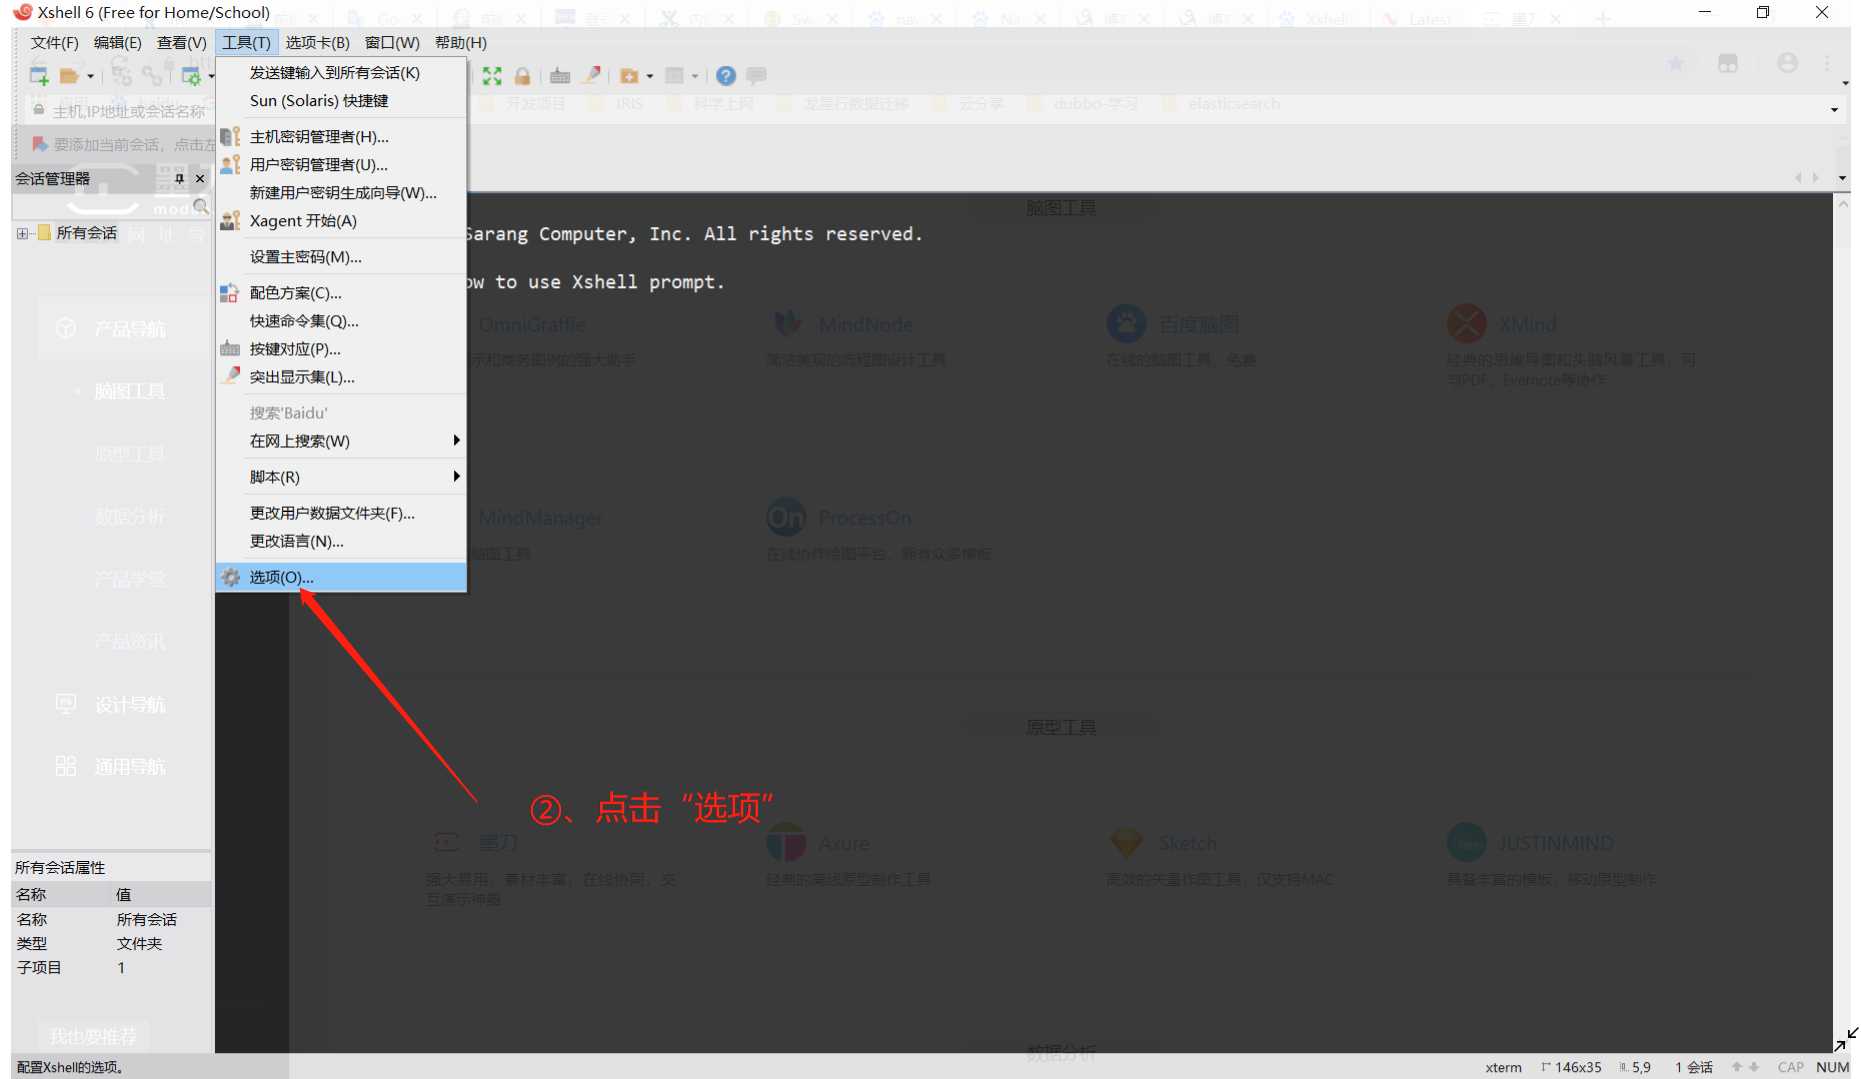Open the 窗口(W) menu

[x=392, y=43]
